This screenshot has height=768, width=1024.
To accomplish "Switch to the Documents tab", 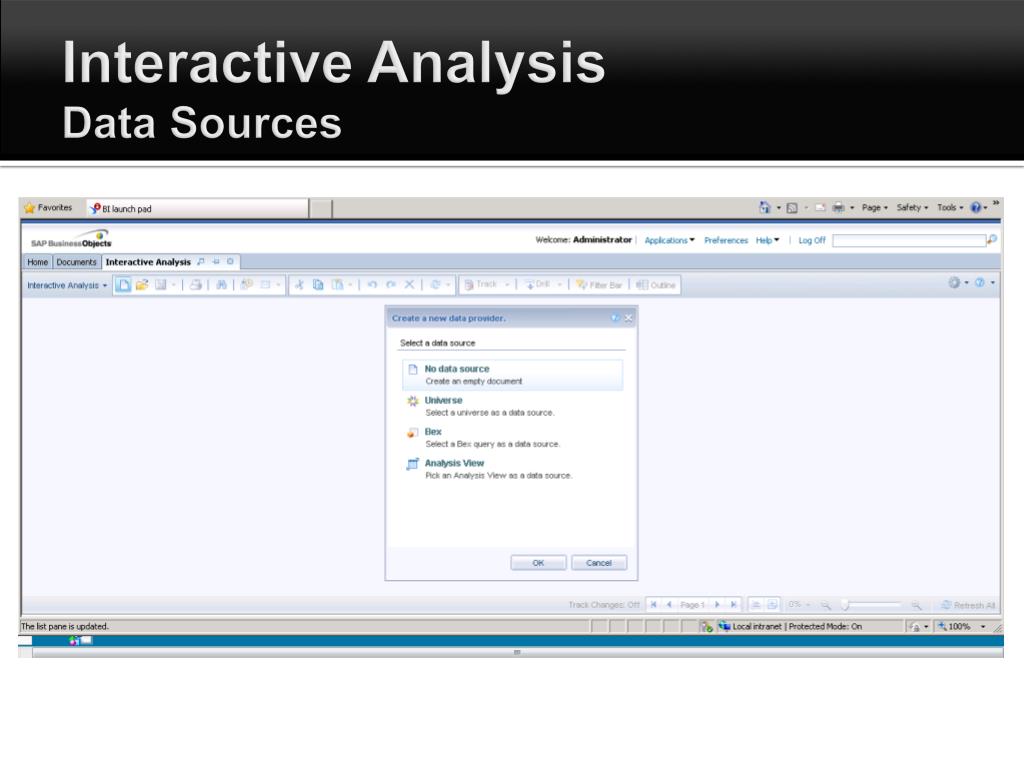I will [76, 262].
